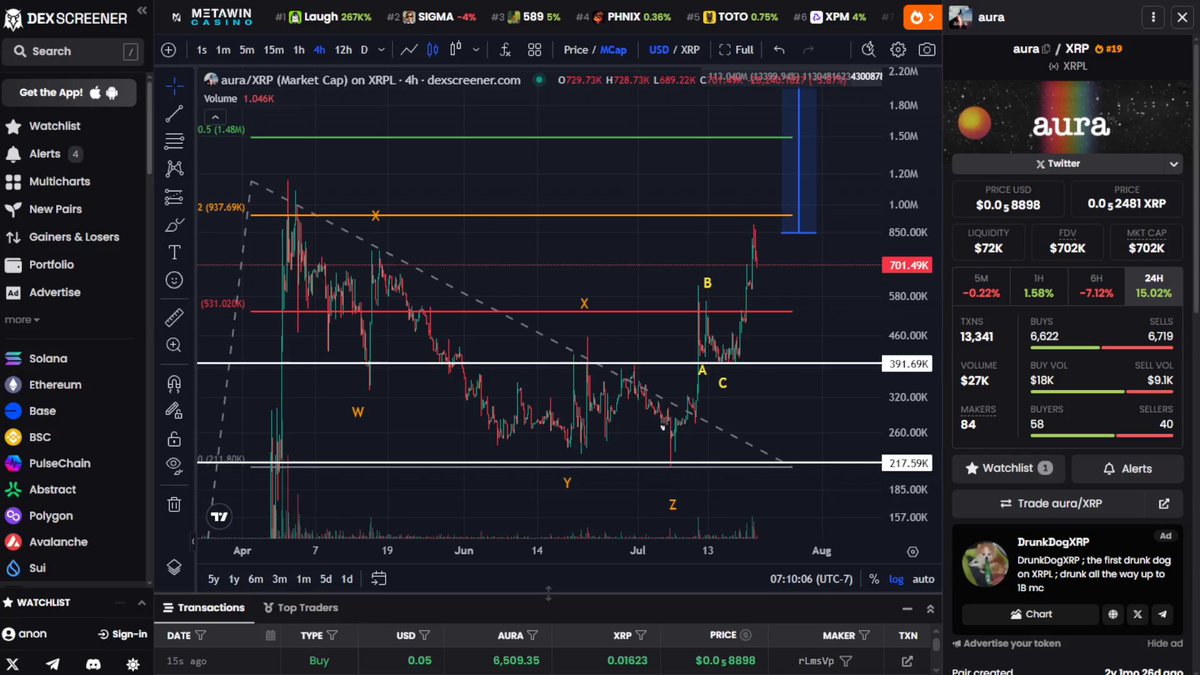
Task: Take a chart snapshot with camera icon
Action: (x=927, y=50)
